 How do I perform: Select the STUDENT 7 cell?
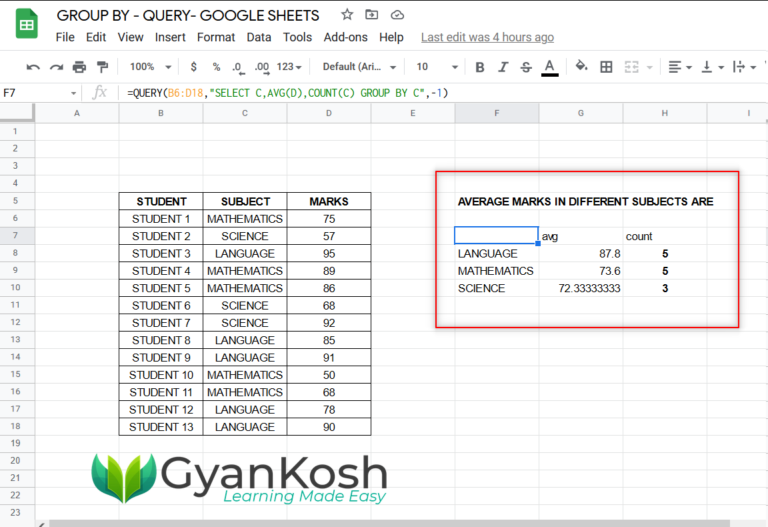point(161,323)
